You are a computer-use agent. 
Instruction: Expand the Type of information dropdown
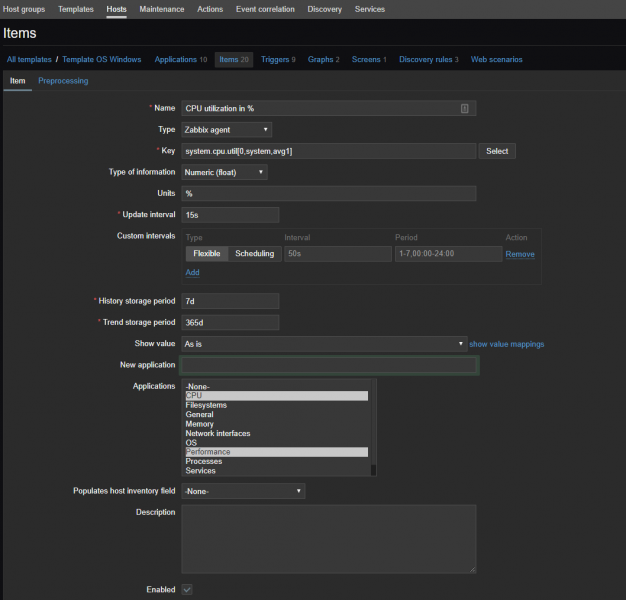pos(224,172)
